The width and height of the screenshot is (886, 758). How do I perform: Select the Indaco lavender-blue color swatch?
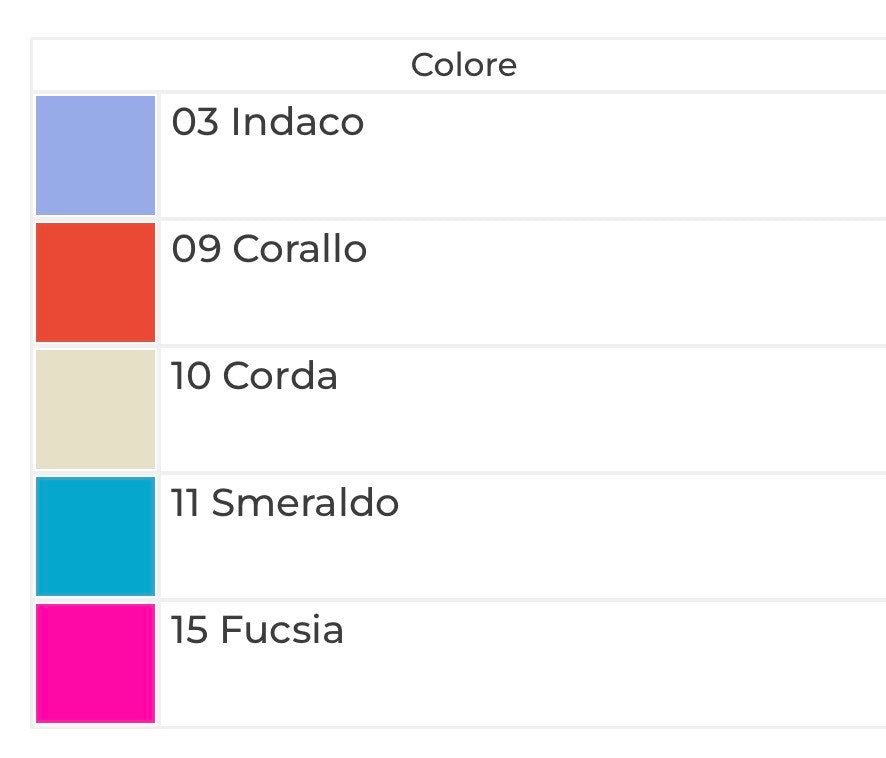point(96,155)
